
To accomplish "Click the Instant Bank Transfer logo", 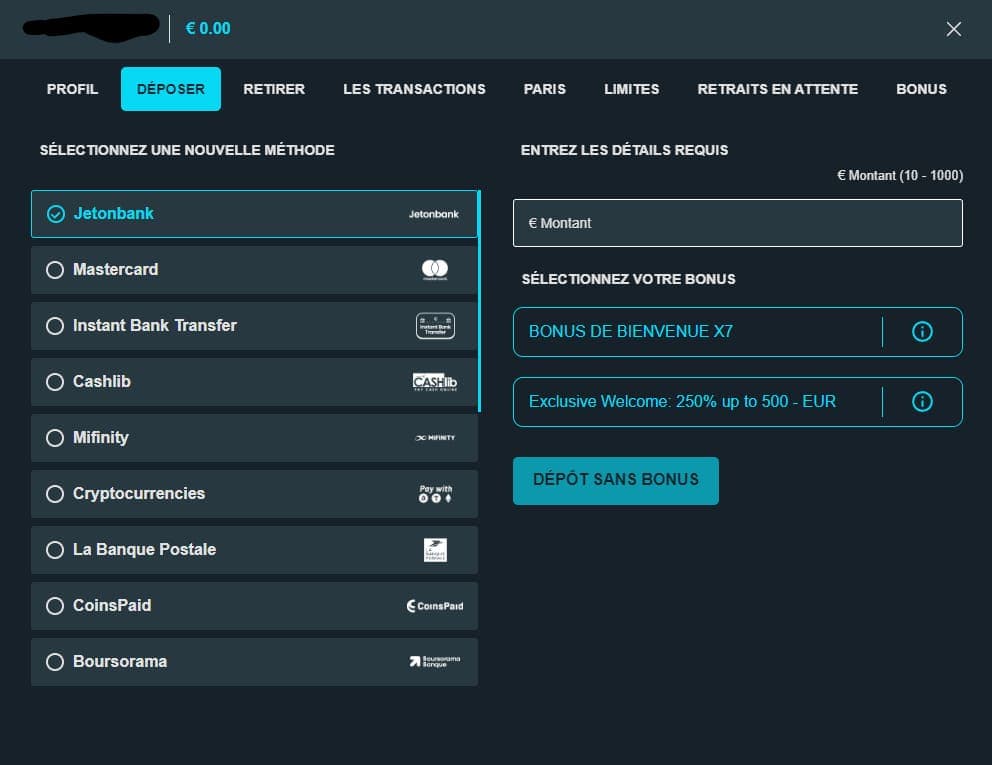I will [x=435, y=326].
